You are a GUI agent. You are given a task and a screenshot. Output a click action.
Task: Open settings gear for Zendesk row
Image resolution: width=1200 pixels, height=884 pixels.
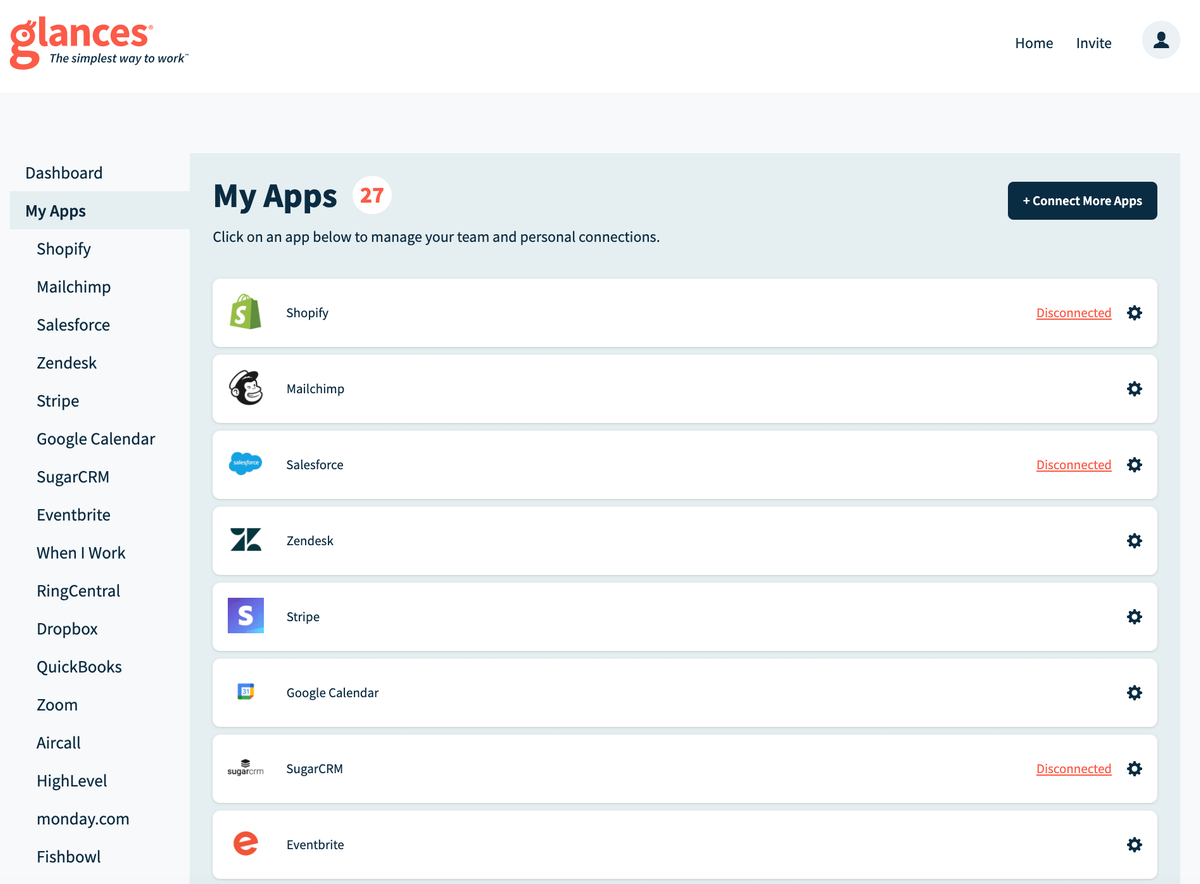click(1134, 541)
